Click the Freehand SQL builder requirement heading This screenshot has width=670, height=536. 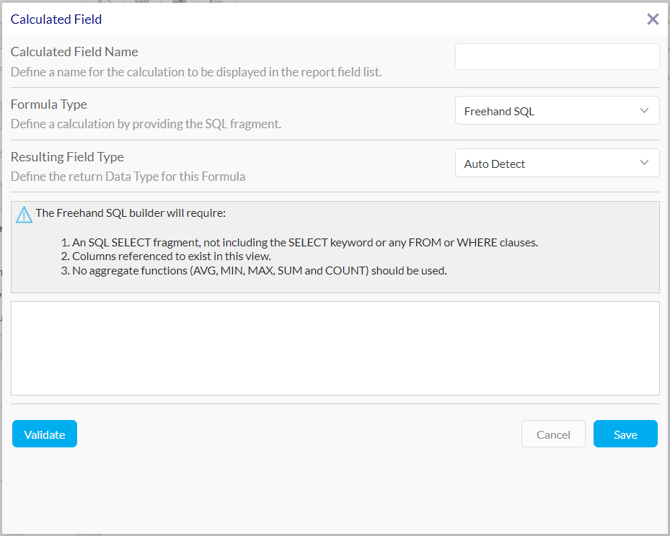pyautogui.click(x=131, y=213)
